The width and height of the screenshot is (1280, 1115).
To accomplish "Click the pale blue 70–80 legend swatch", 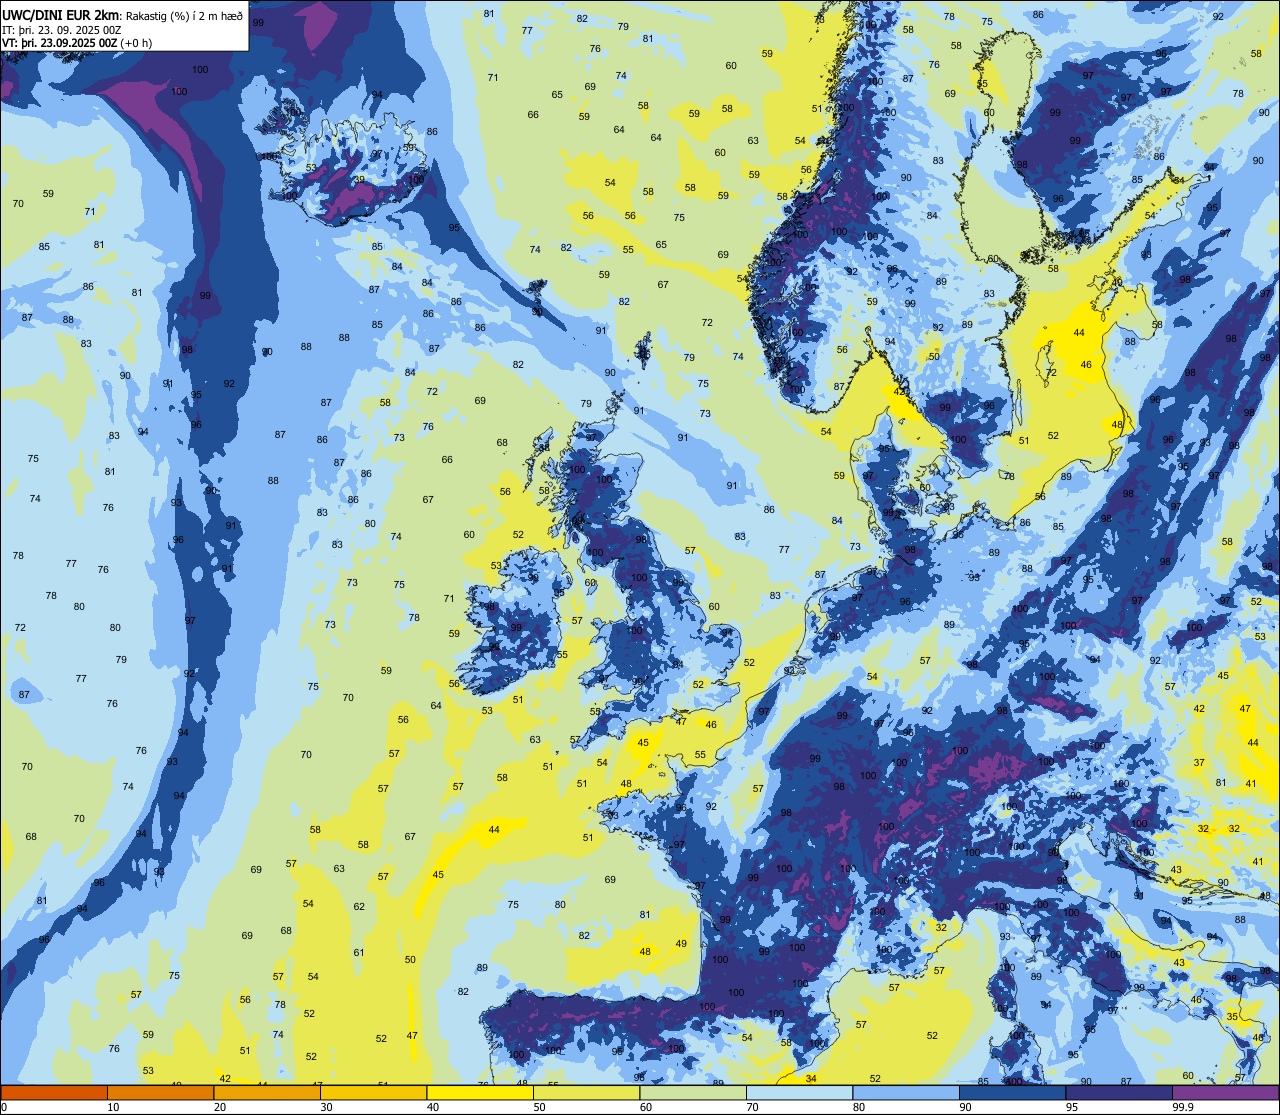I will [799, 1092].
